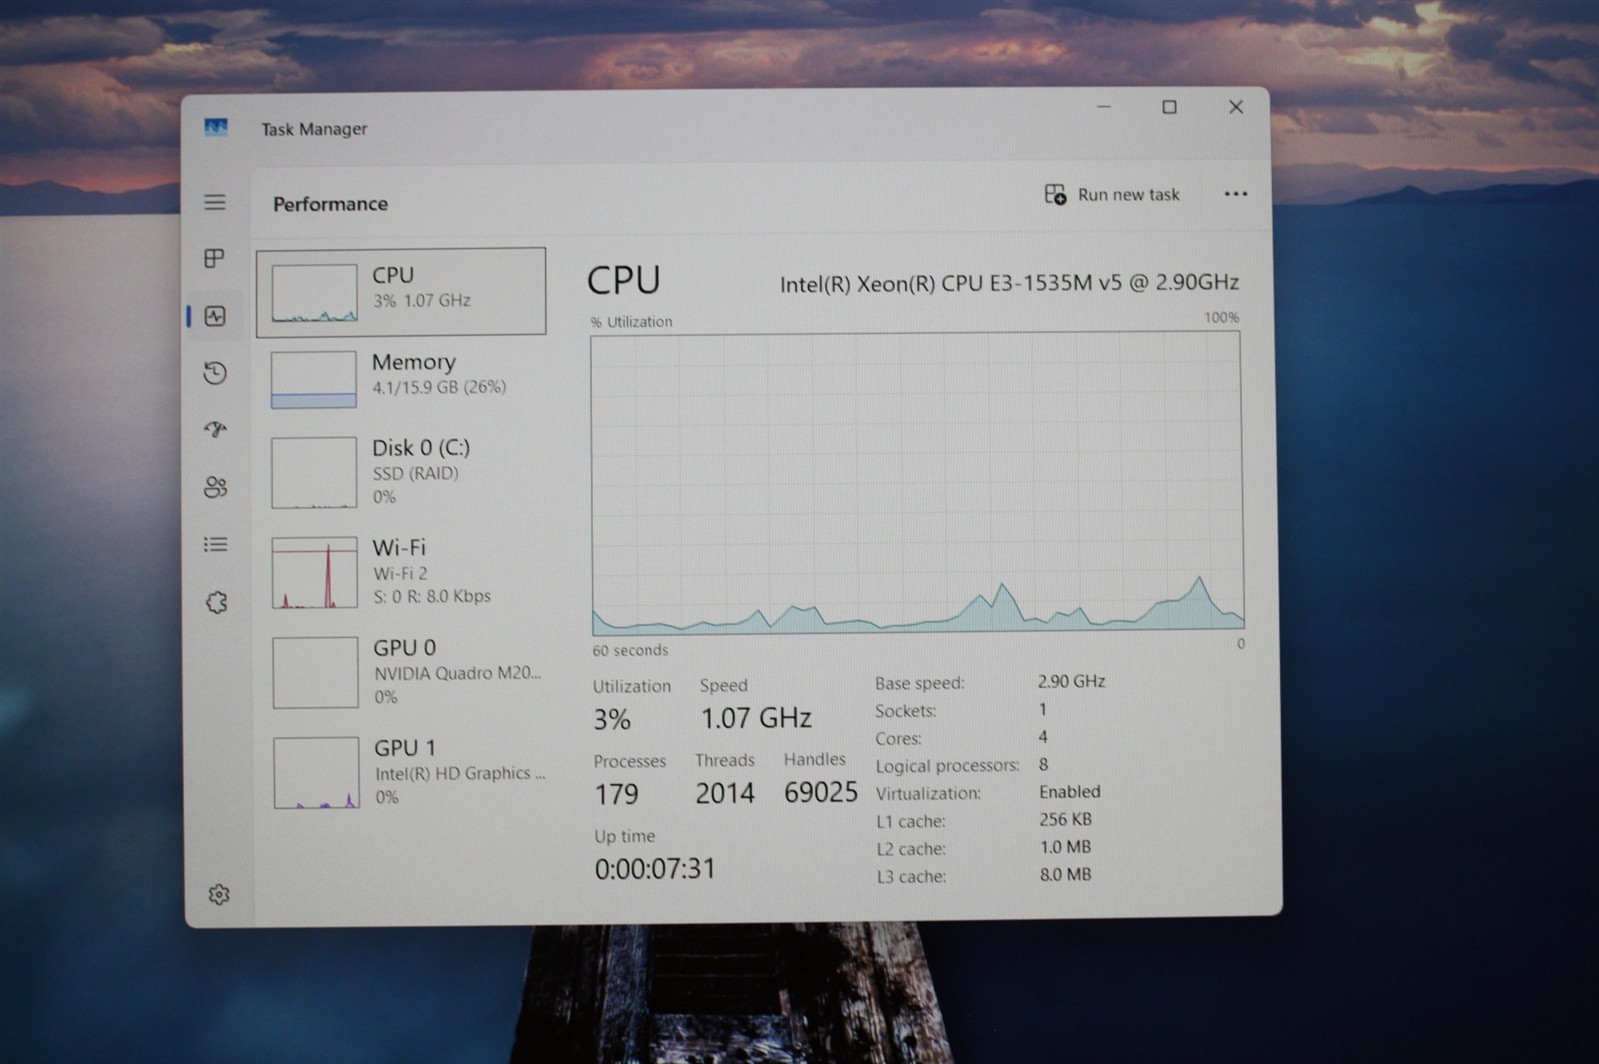Open Task Manager settings gear
Viewport: 1599px width, 1064px height.
coord(219,894)
